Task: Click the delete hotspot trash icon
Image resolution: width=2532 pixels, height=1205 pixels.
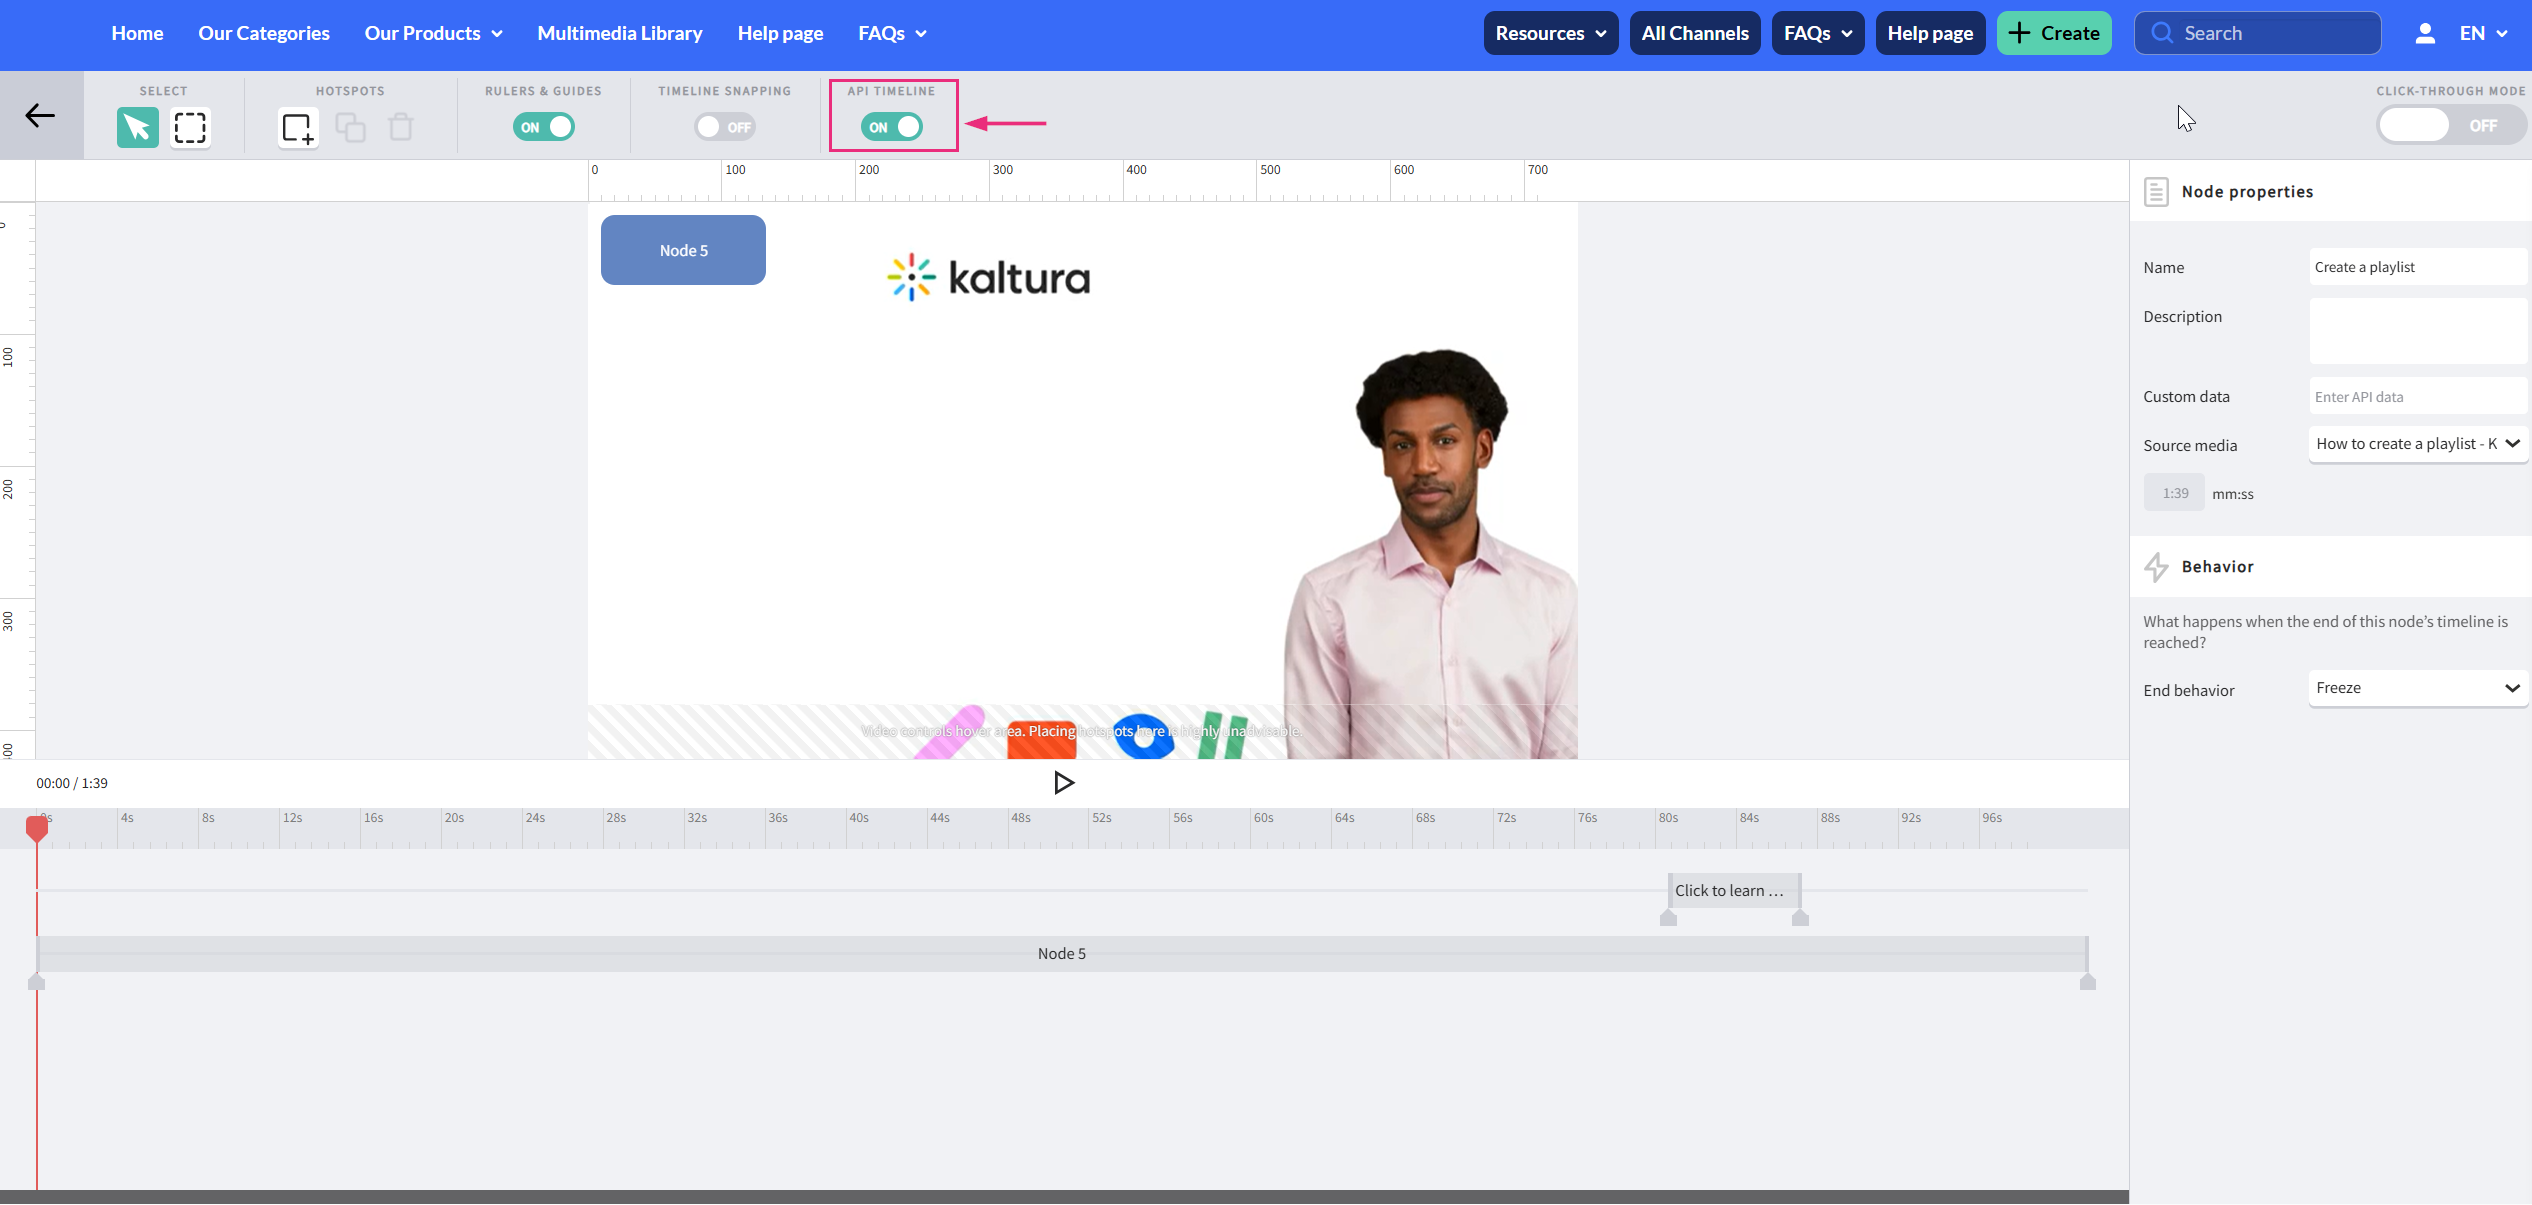Action: point(401,127)
